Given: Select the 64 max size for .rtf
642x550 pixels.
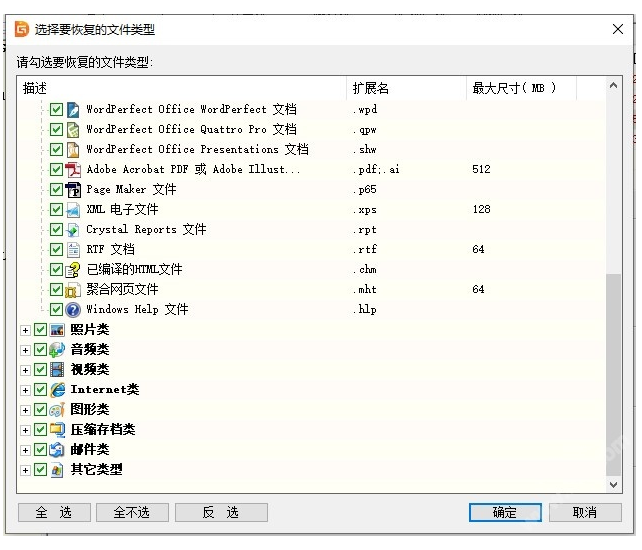Looking at the screenshot, I should pos(478,249).
